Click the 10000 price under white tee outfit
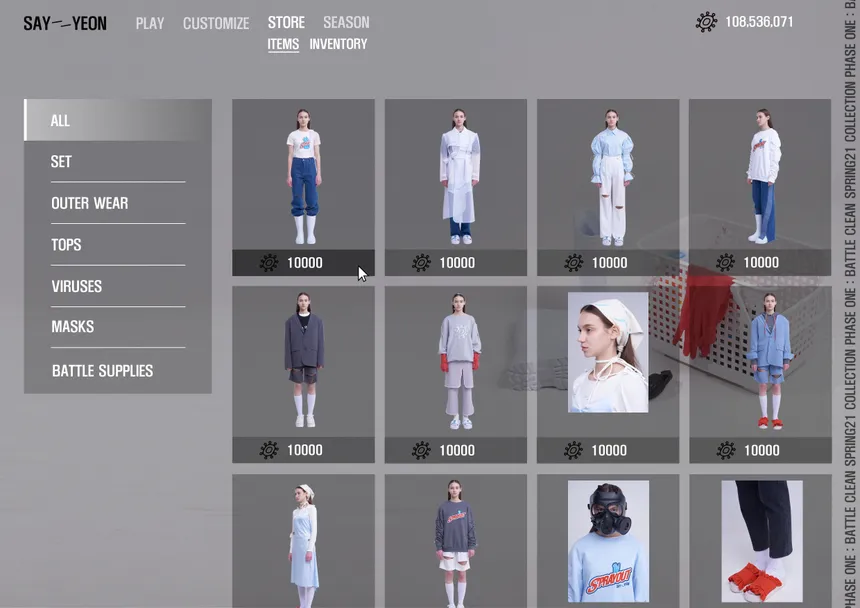The image size is (860, 608). tap(305, 263)
